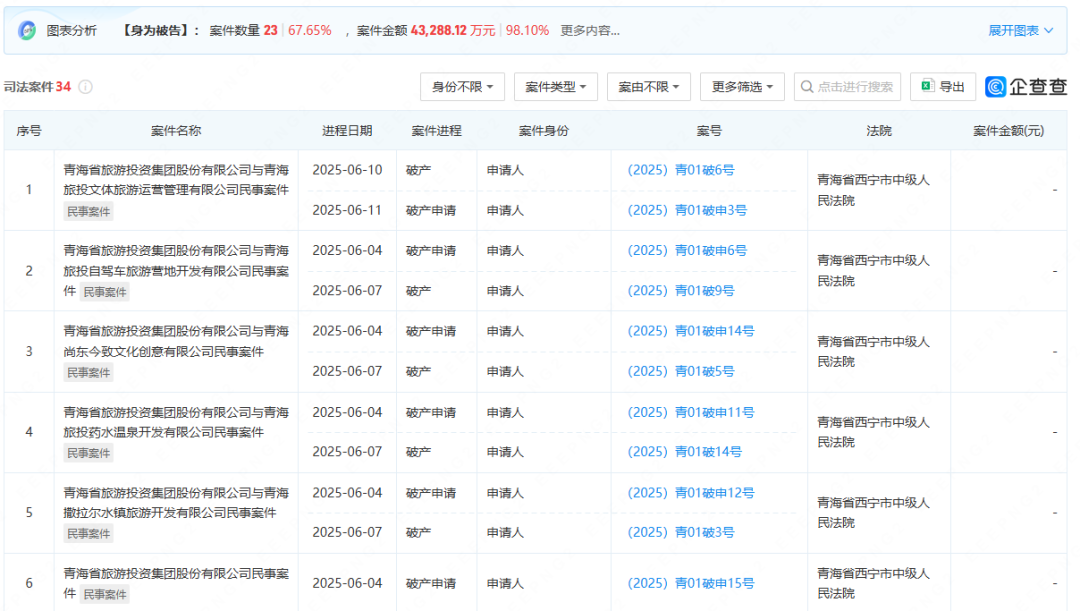The height and width of the screenshot is (611, 1080).
Task: Click the 案件金额(元) column header
Action: click(1008, 131)
